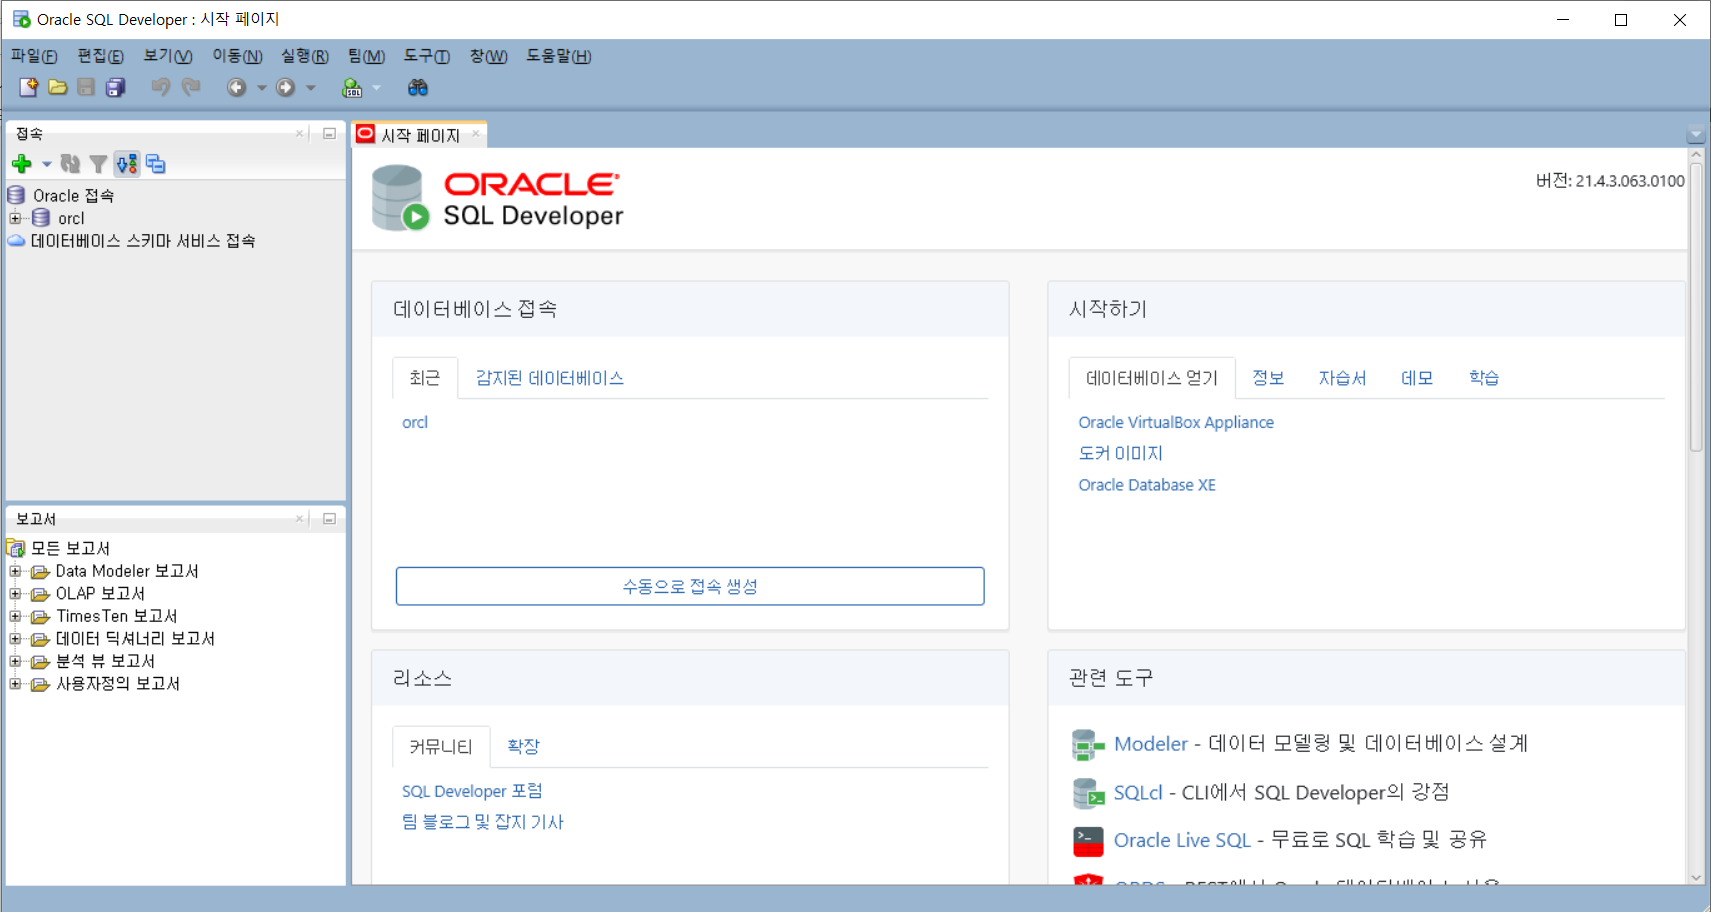Expand the orcl connection node

click(x=15, y=218)
